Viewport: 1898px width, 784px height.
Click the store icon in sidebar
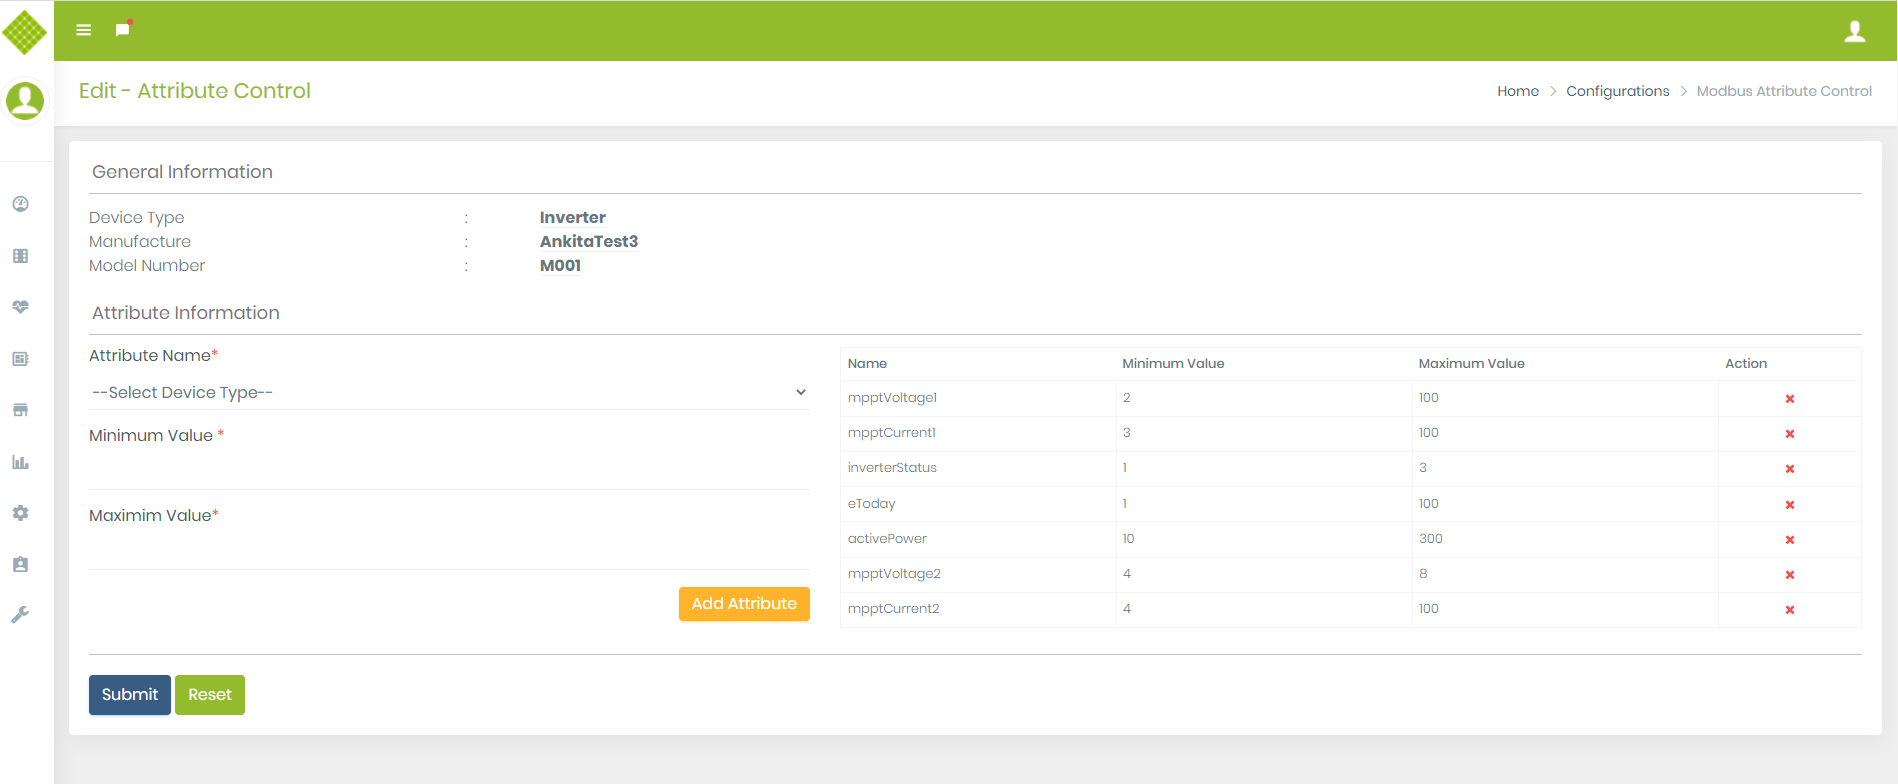click(x=20, y=410)
